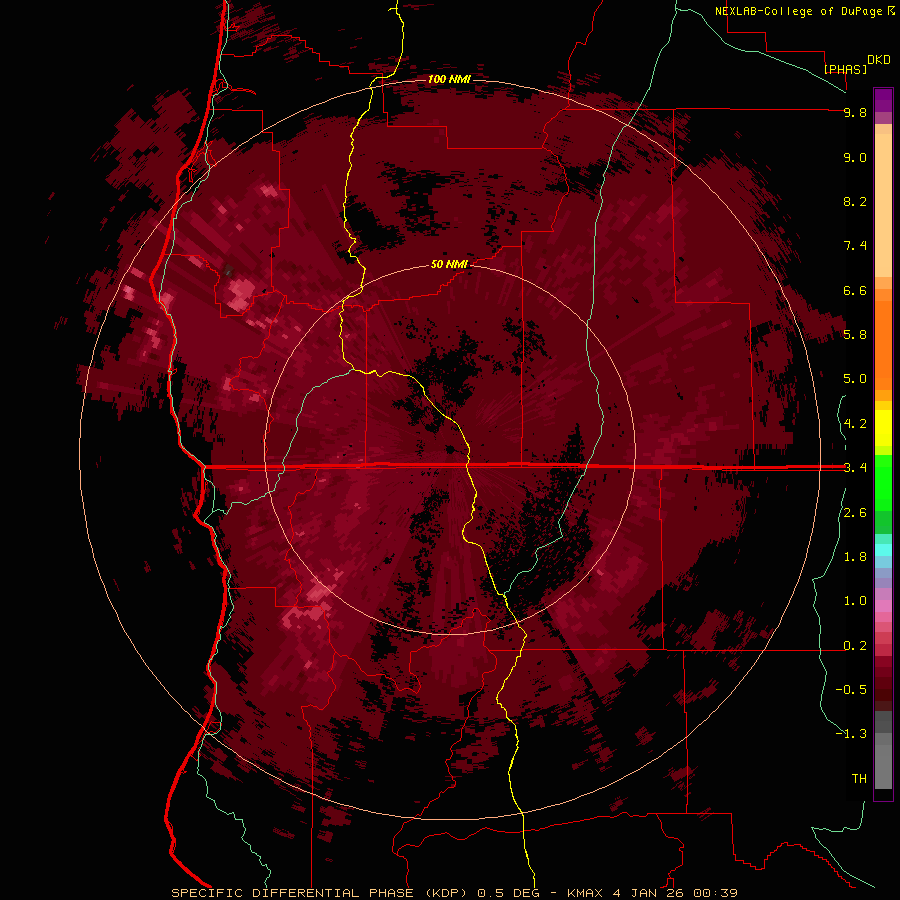
Task: Select the 1.0 scale label
Action: point(855,601)
